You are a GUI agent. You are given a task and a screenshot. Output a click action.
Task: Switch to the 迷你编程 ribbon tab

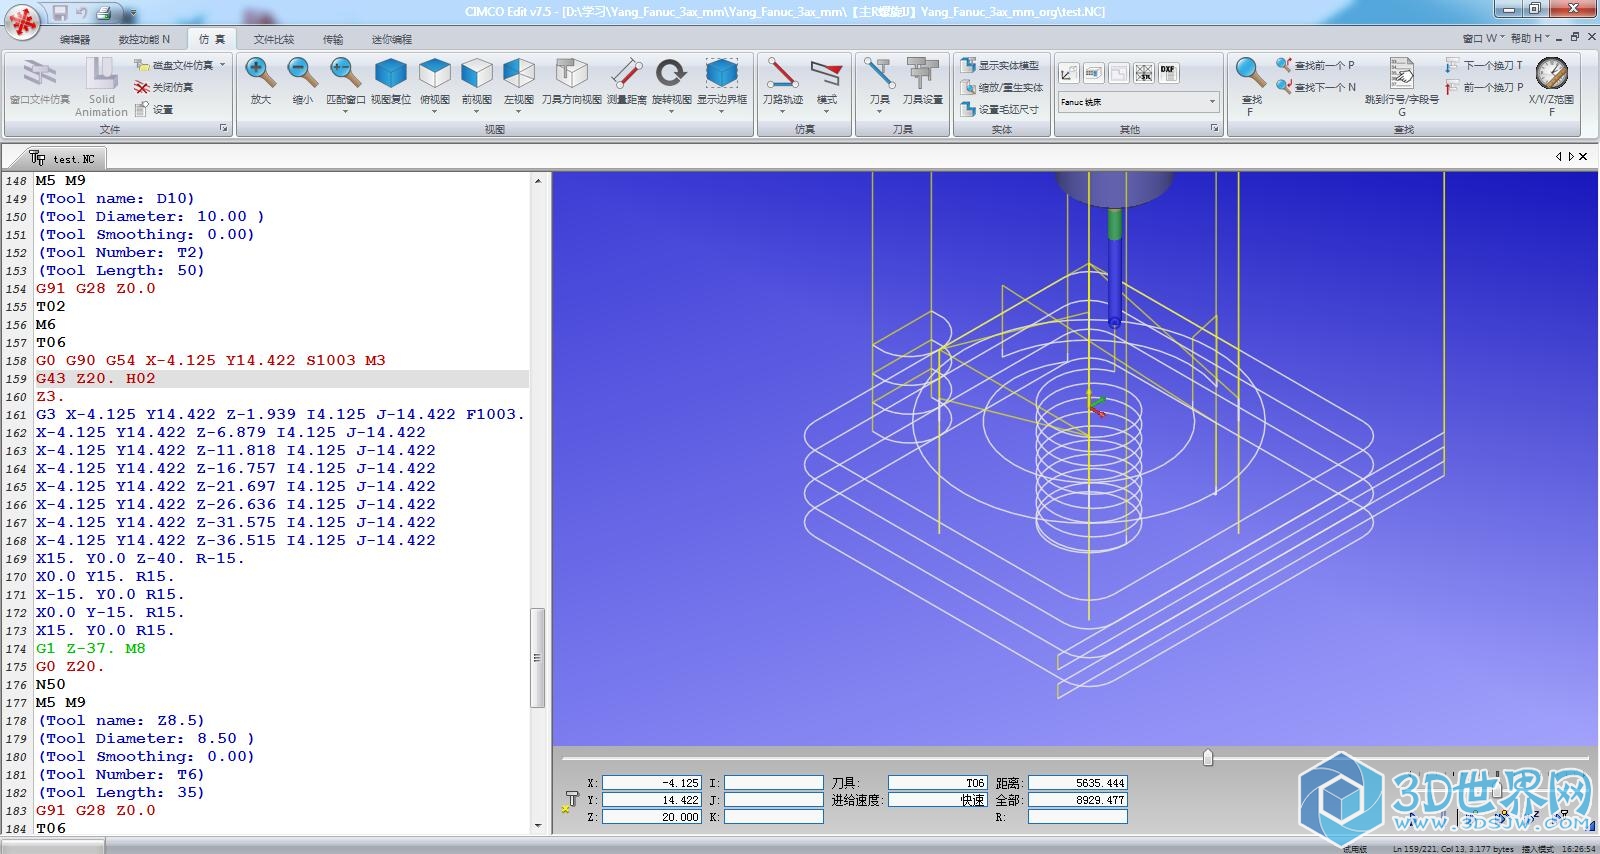[x=391, y=39]
